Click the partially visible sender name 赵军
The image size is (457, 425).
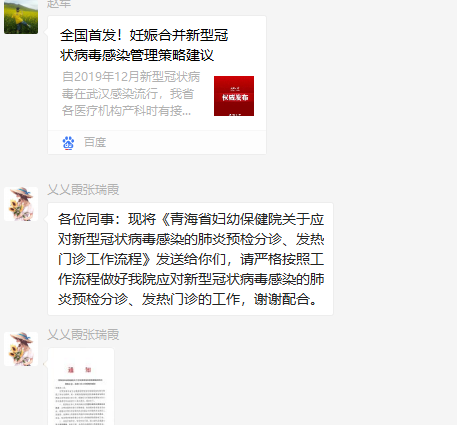click(x=59, y=4)
